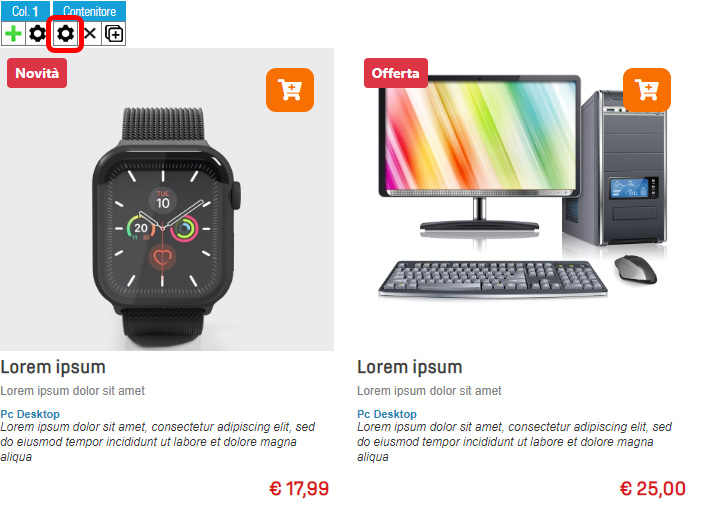Open column settings gear icon

tap(38, 34)
